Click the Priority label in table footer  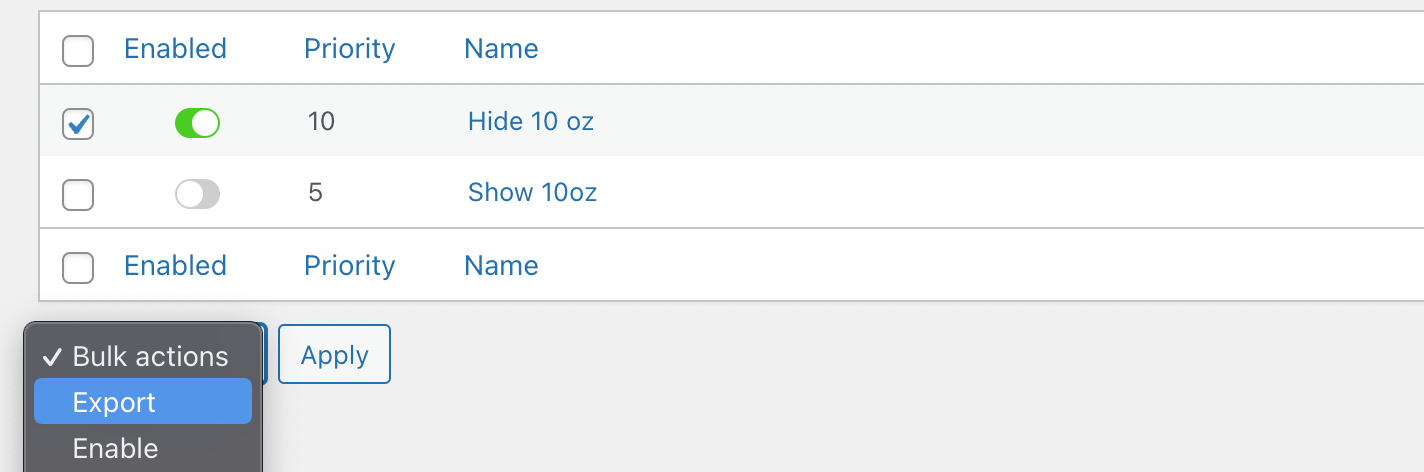coord(349,266)
